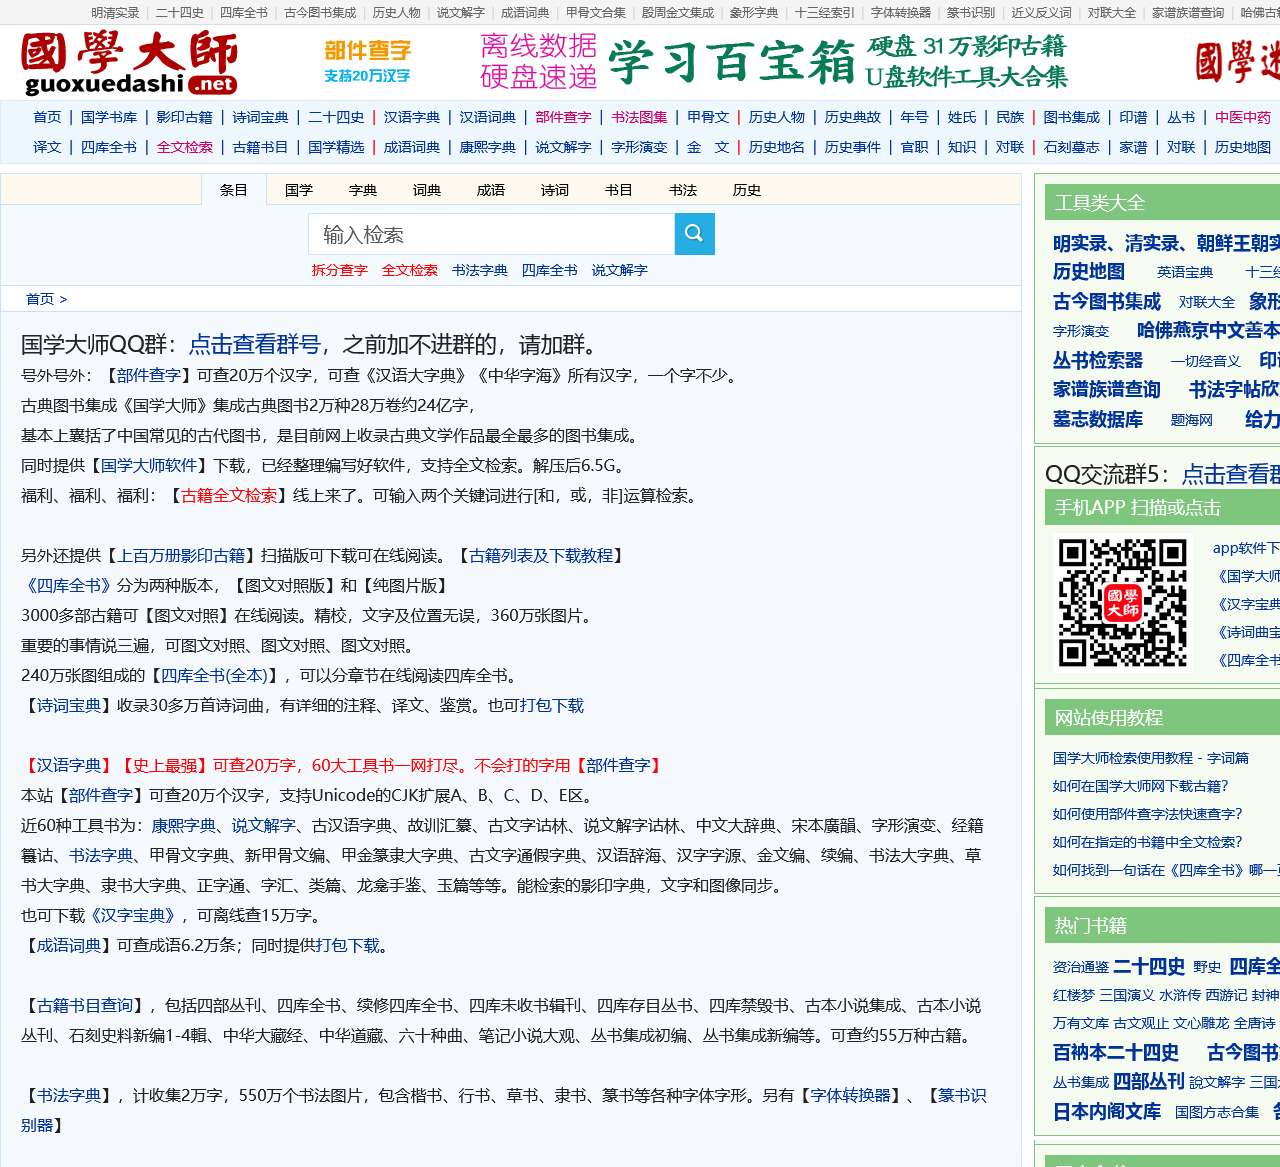Open the 上百万册影印古籍 link

[x=181, y=555]
